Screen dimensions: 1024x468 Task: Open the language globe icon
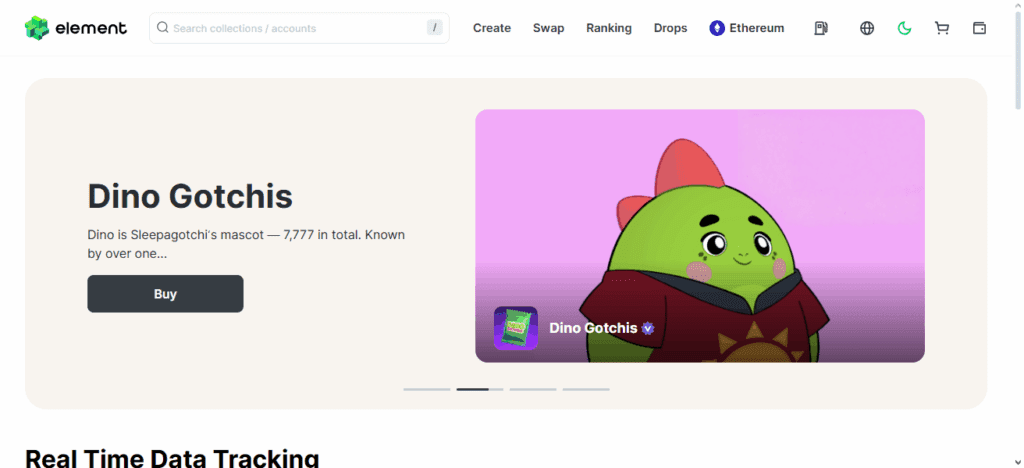tap(867, 28)
